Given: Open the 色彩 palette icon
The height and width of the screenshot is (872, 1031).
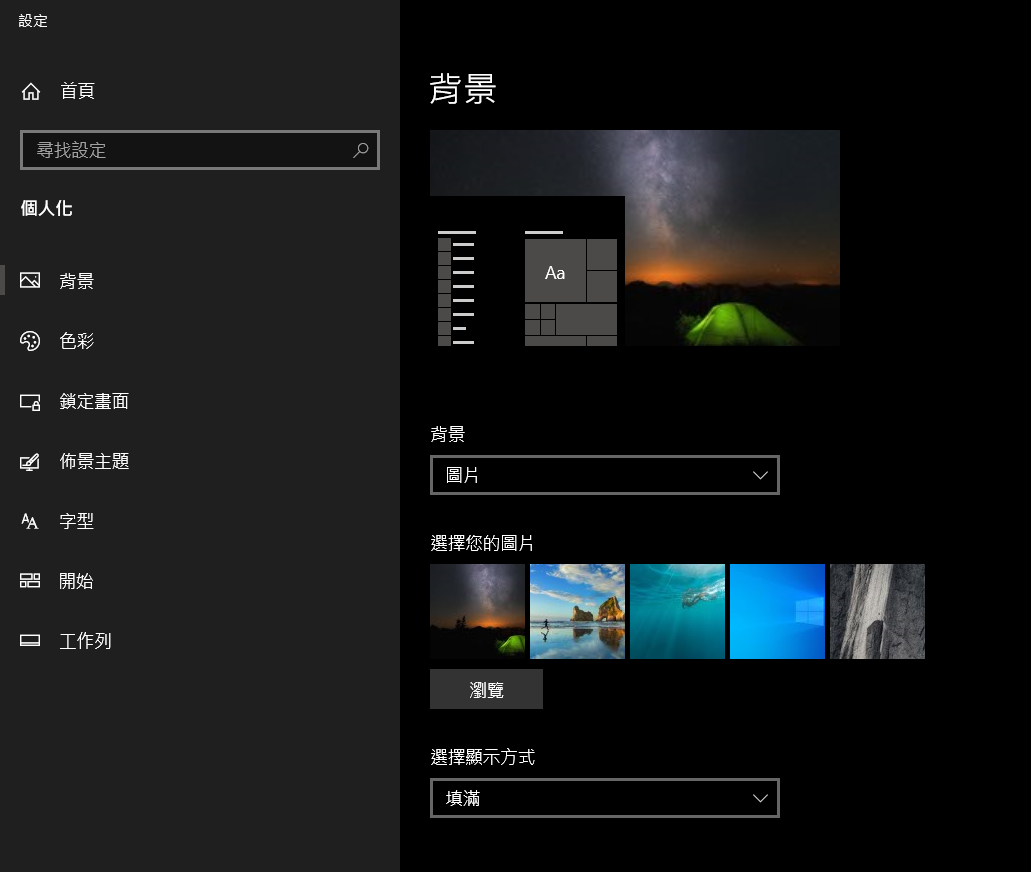Looking at the screenshot, I should [30, 341].
